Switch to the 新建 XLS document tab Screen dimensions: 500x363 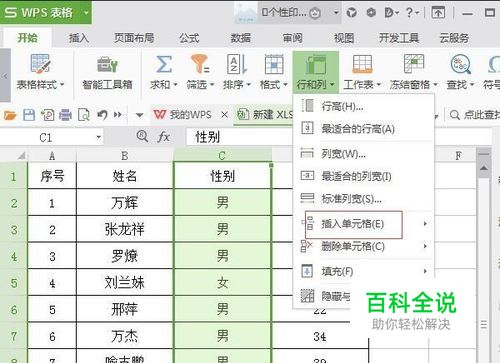coord(263,115)
